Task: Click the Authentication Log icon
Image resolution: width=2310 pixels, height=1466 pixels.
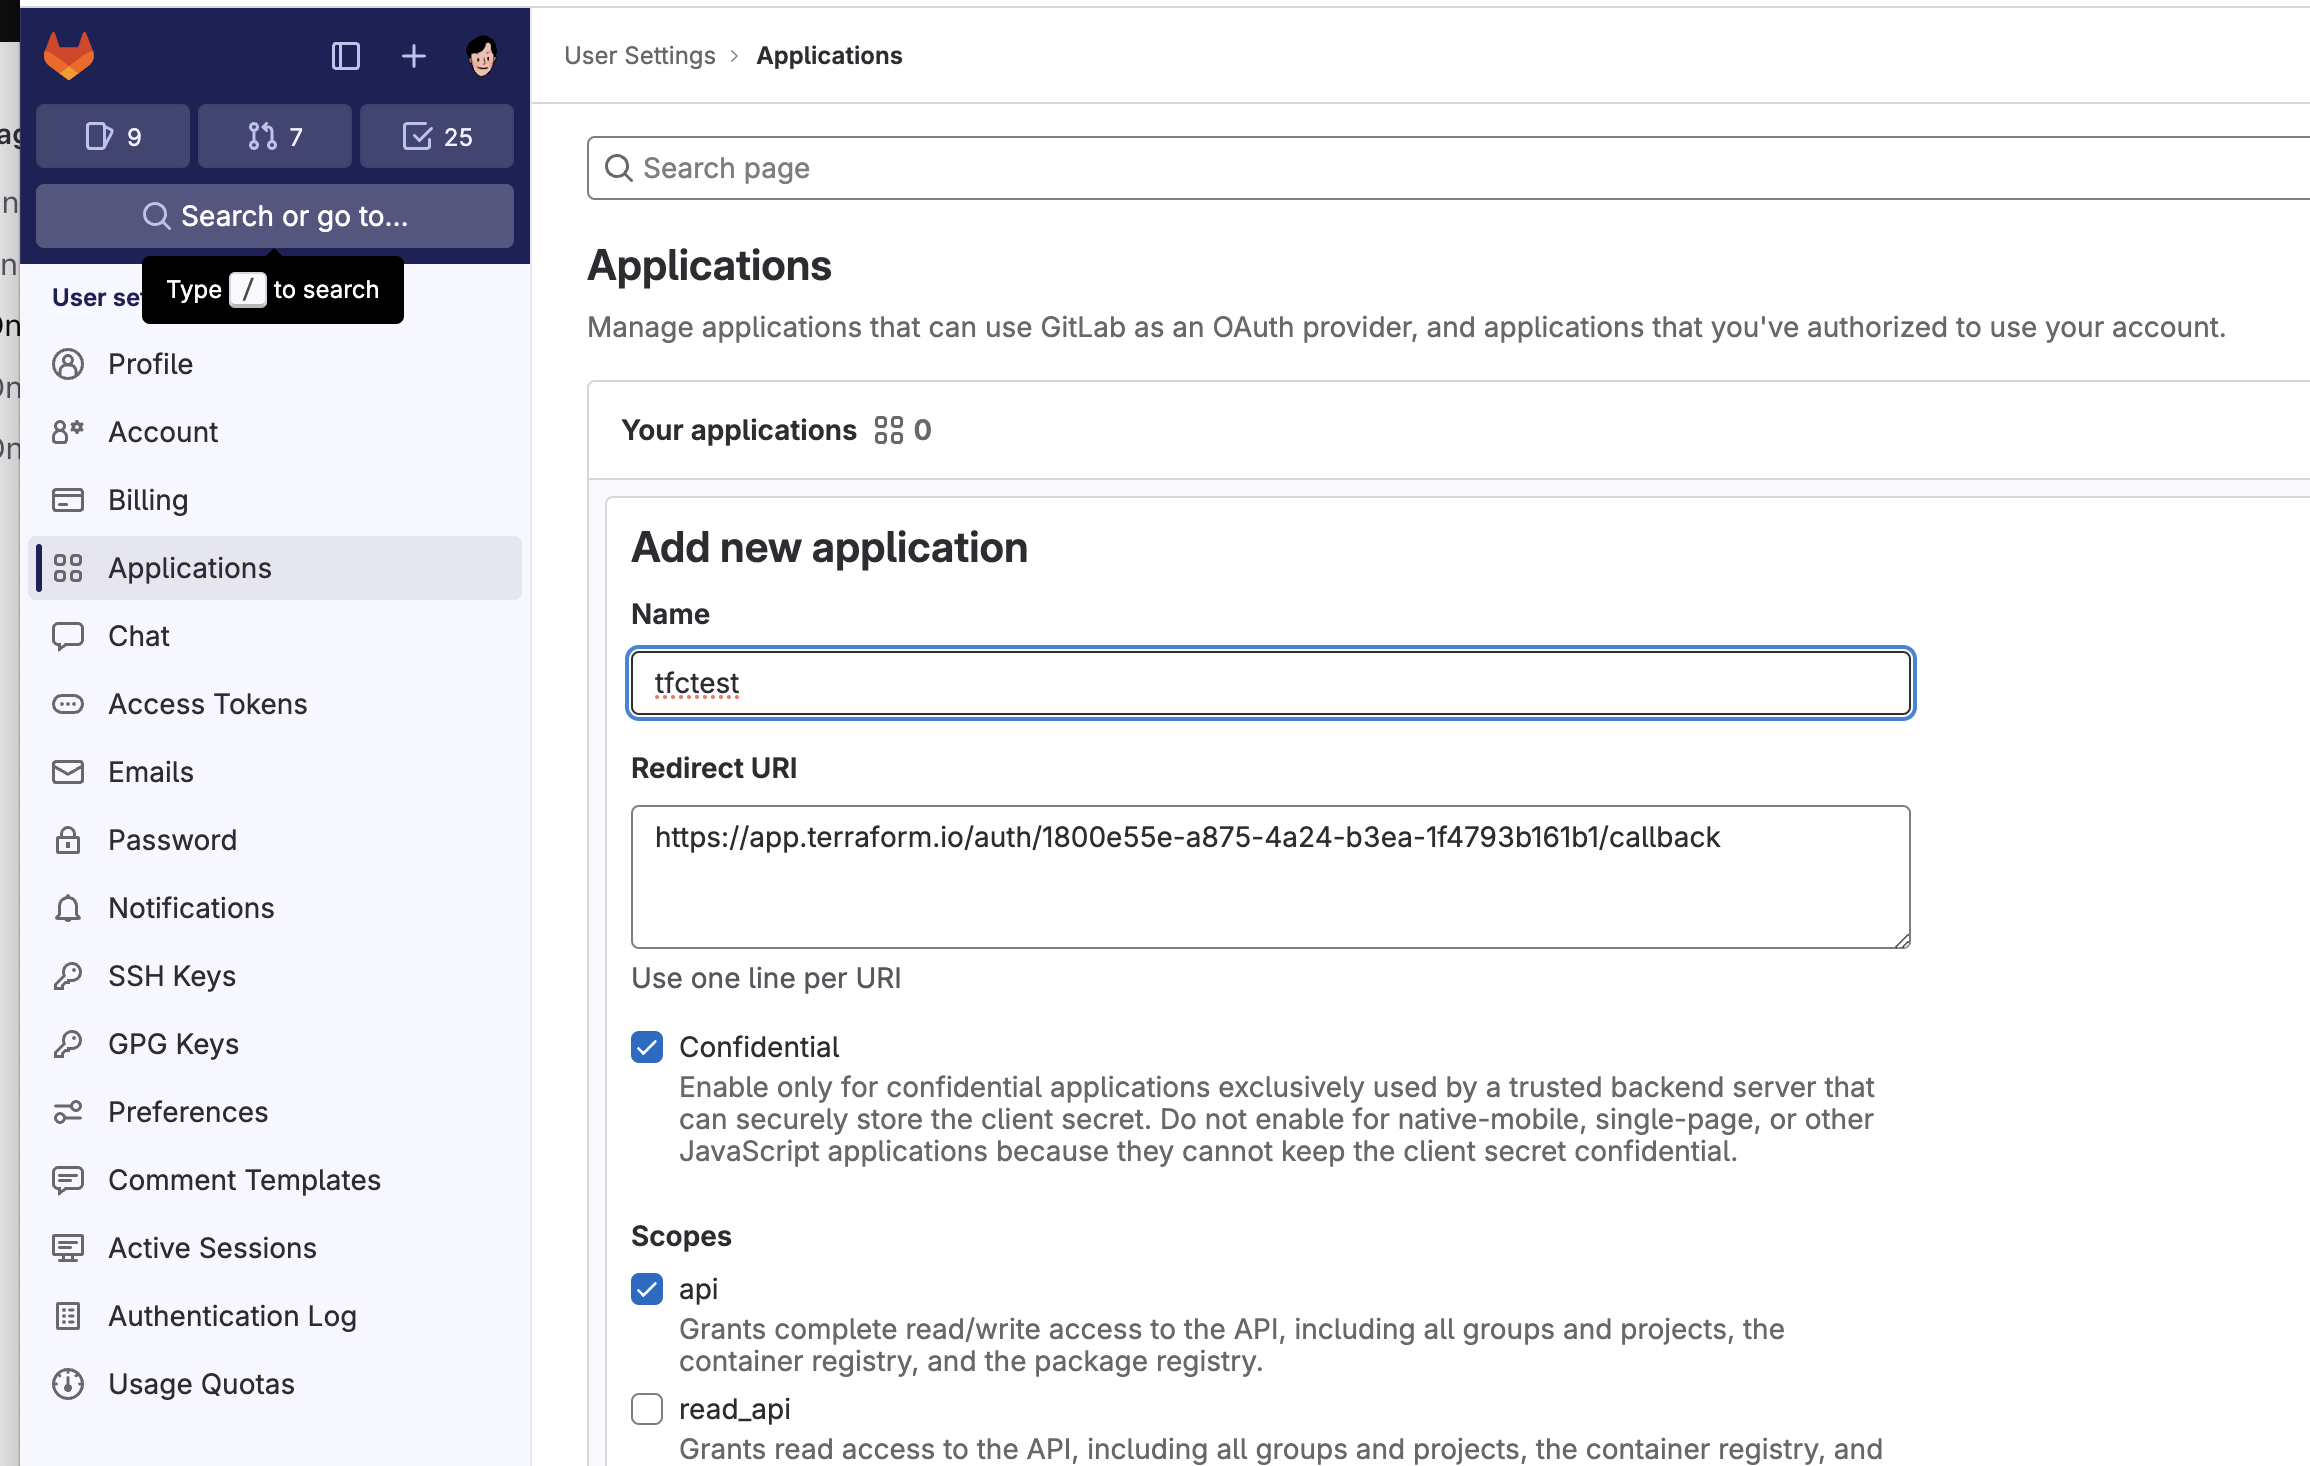Action: (68, 1316)
